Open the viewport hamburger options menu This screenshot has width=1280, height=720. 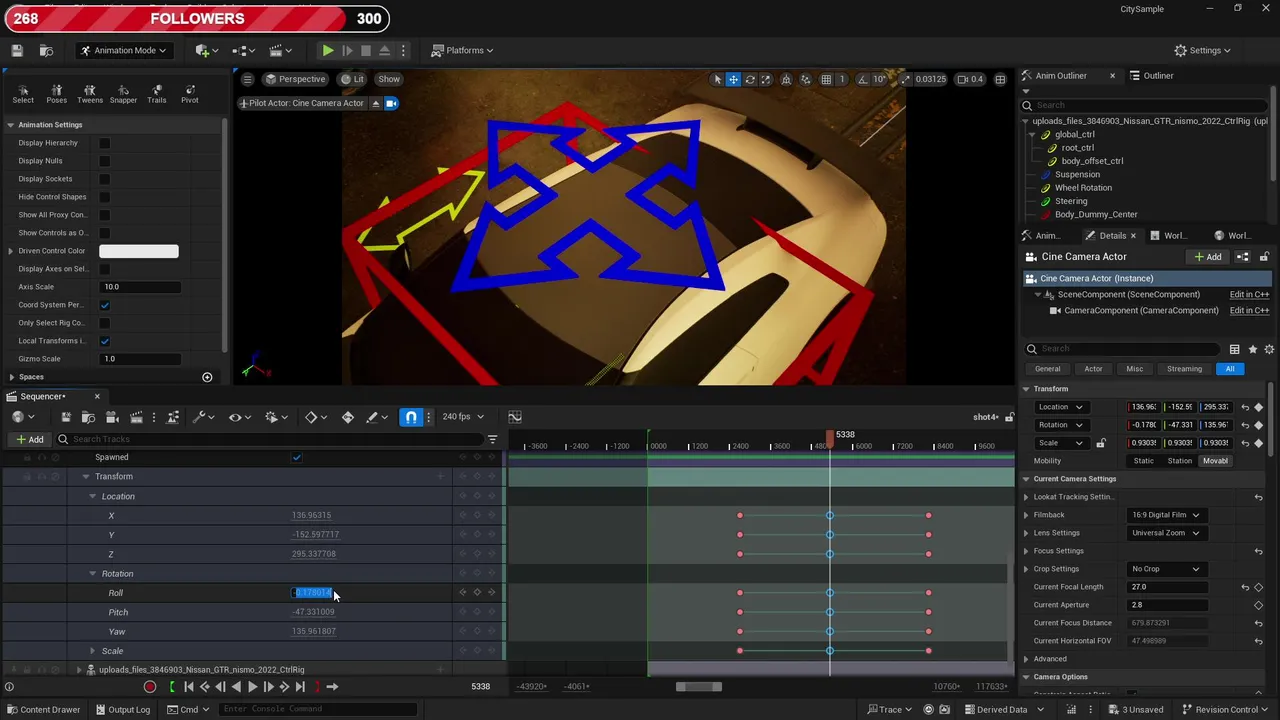coord(248,79)
